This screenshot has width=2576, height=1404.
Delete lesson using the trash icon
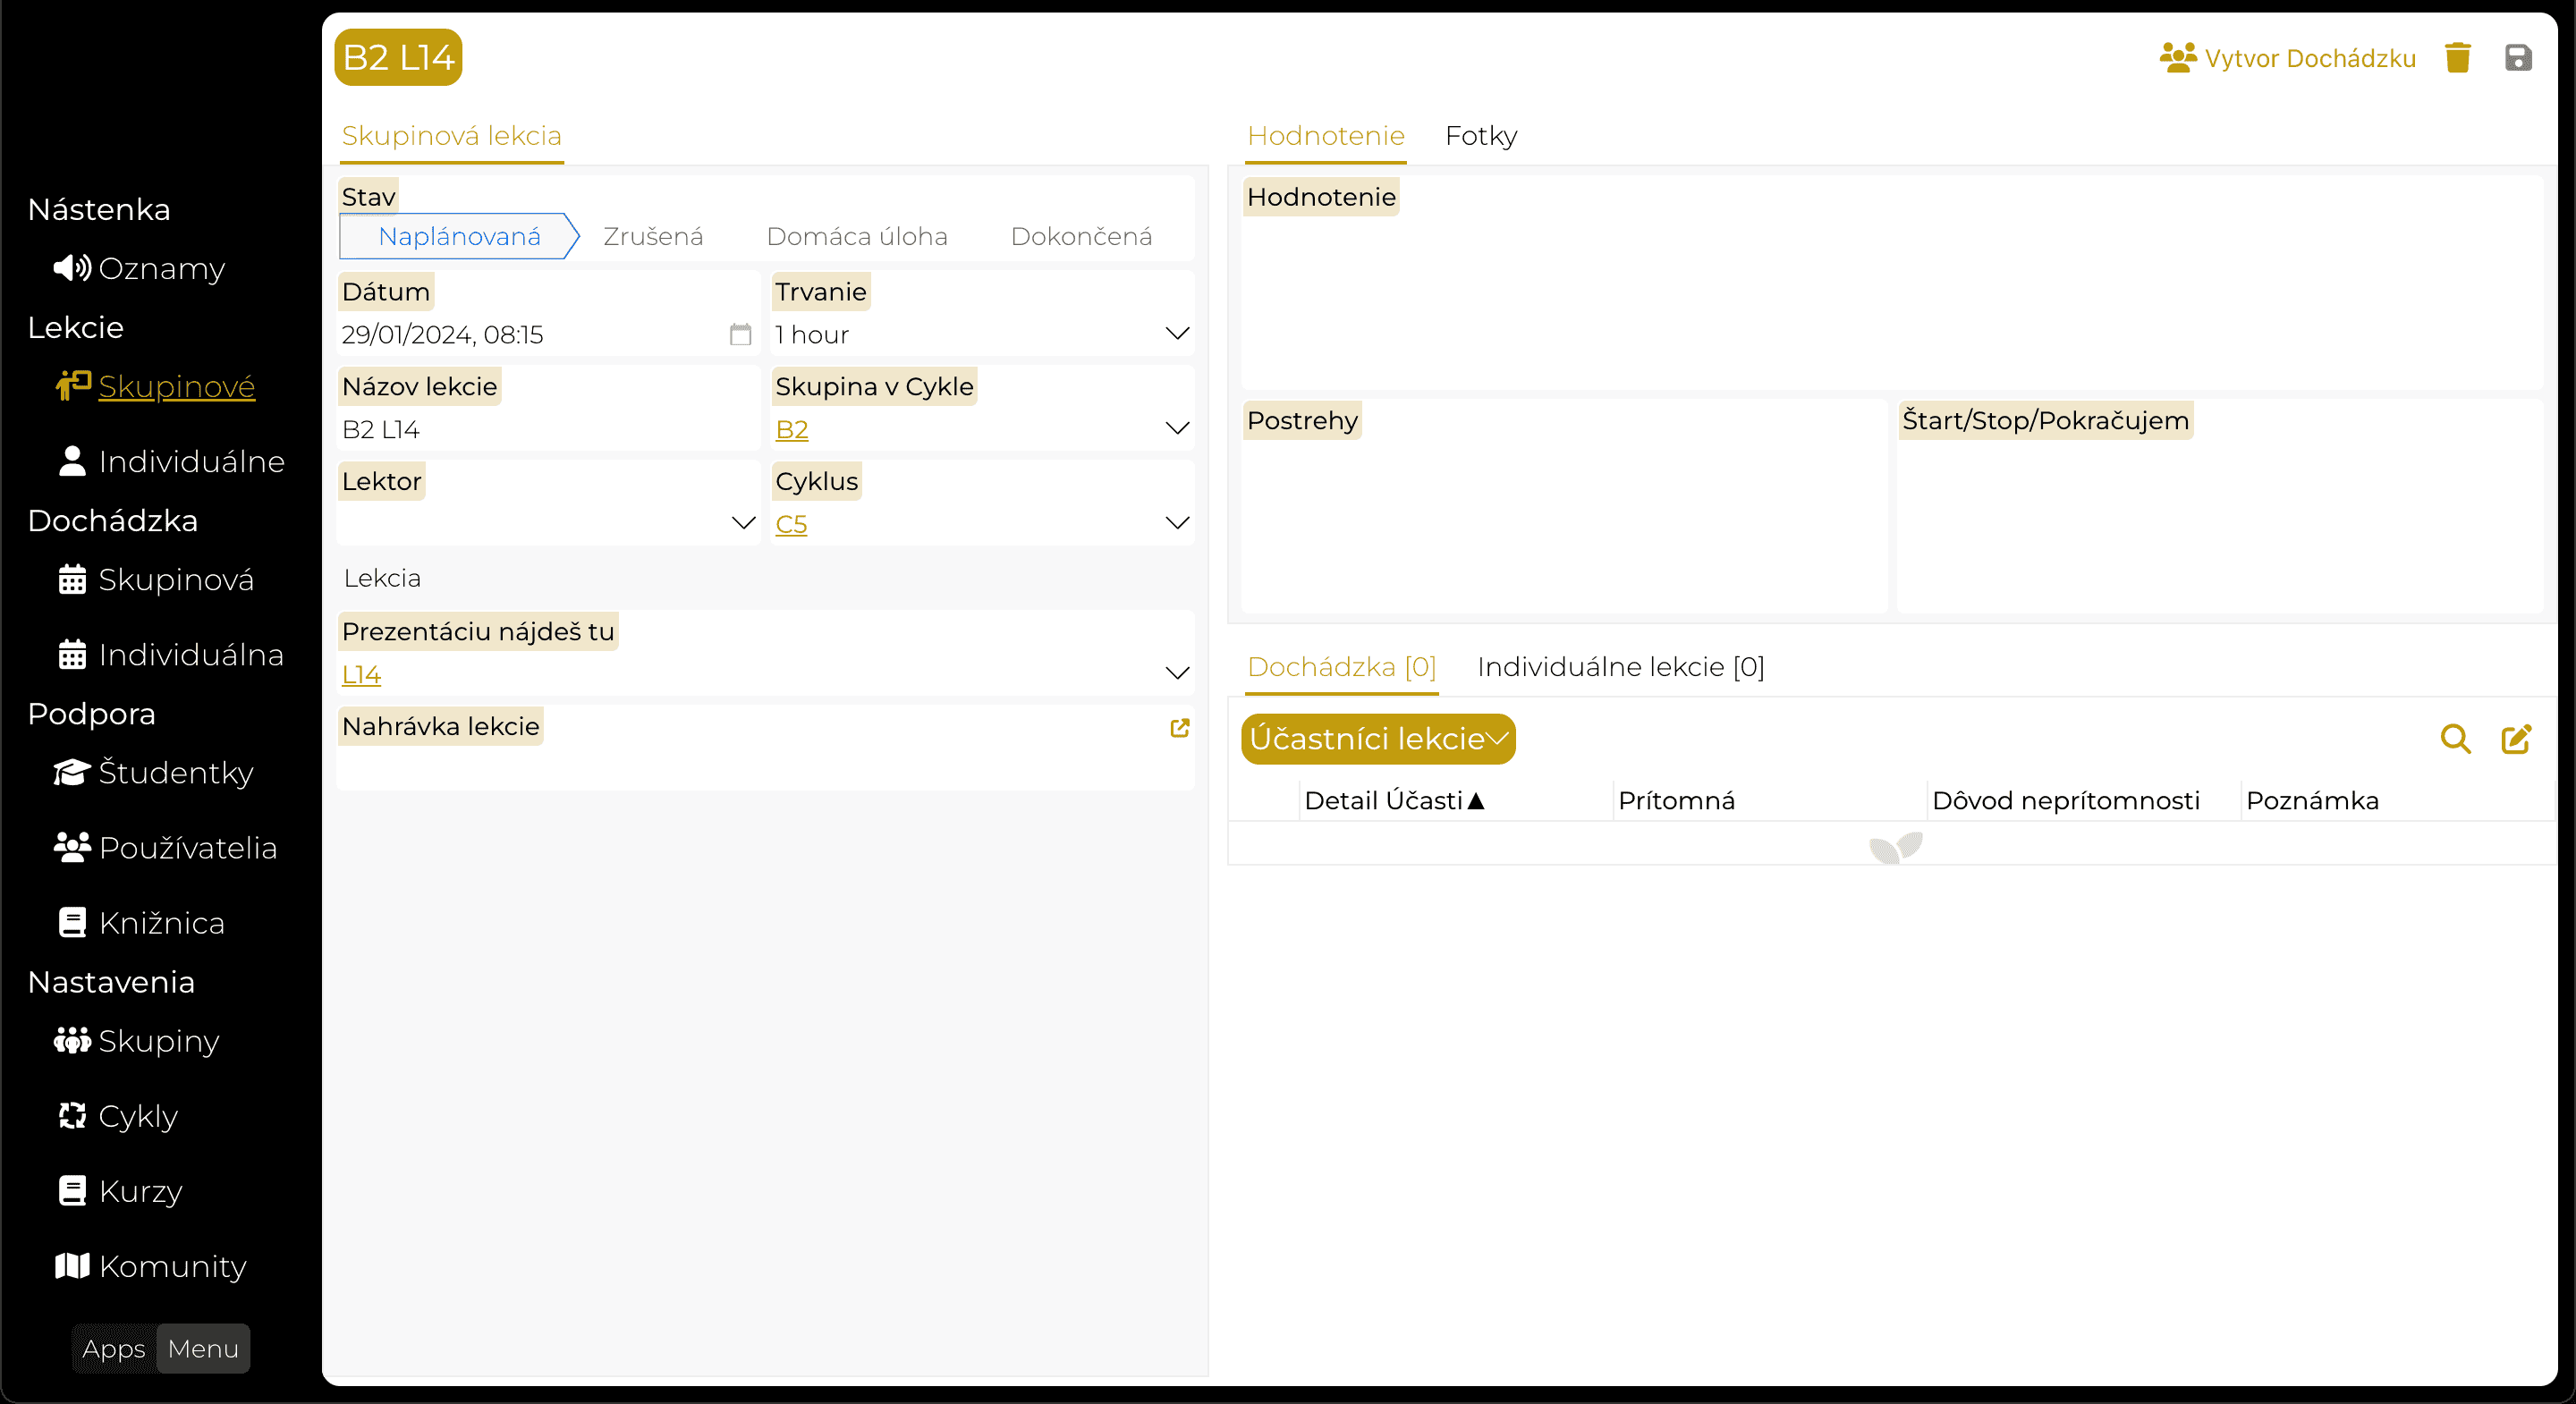[x=2457, y=58]
